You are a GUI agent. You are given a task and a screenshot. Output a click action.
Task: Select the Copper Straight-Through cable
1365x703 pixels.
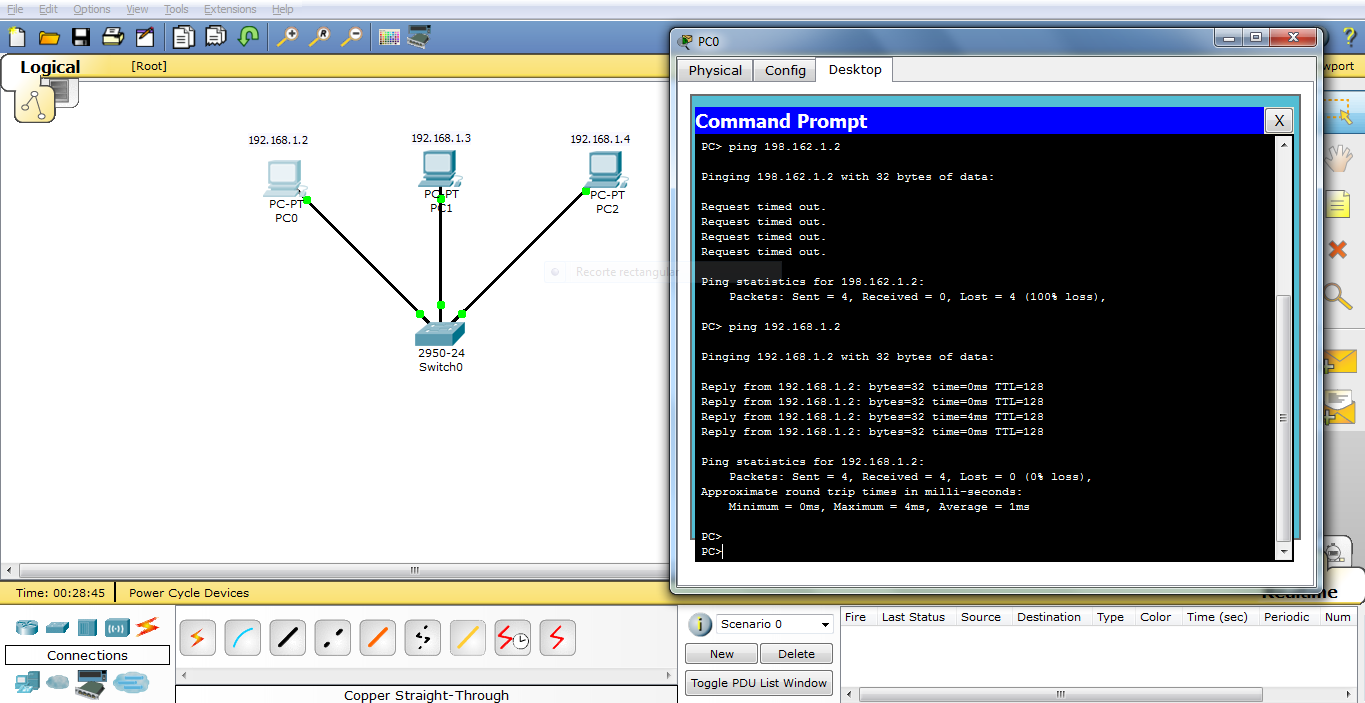point(287,637)
